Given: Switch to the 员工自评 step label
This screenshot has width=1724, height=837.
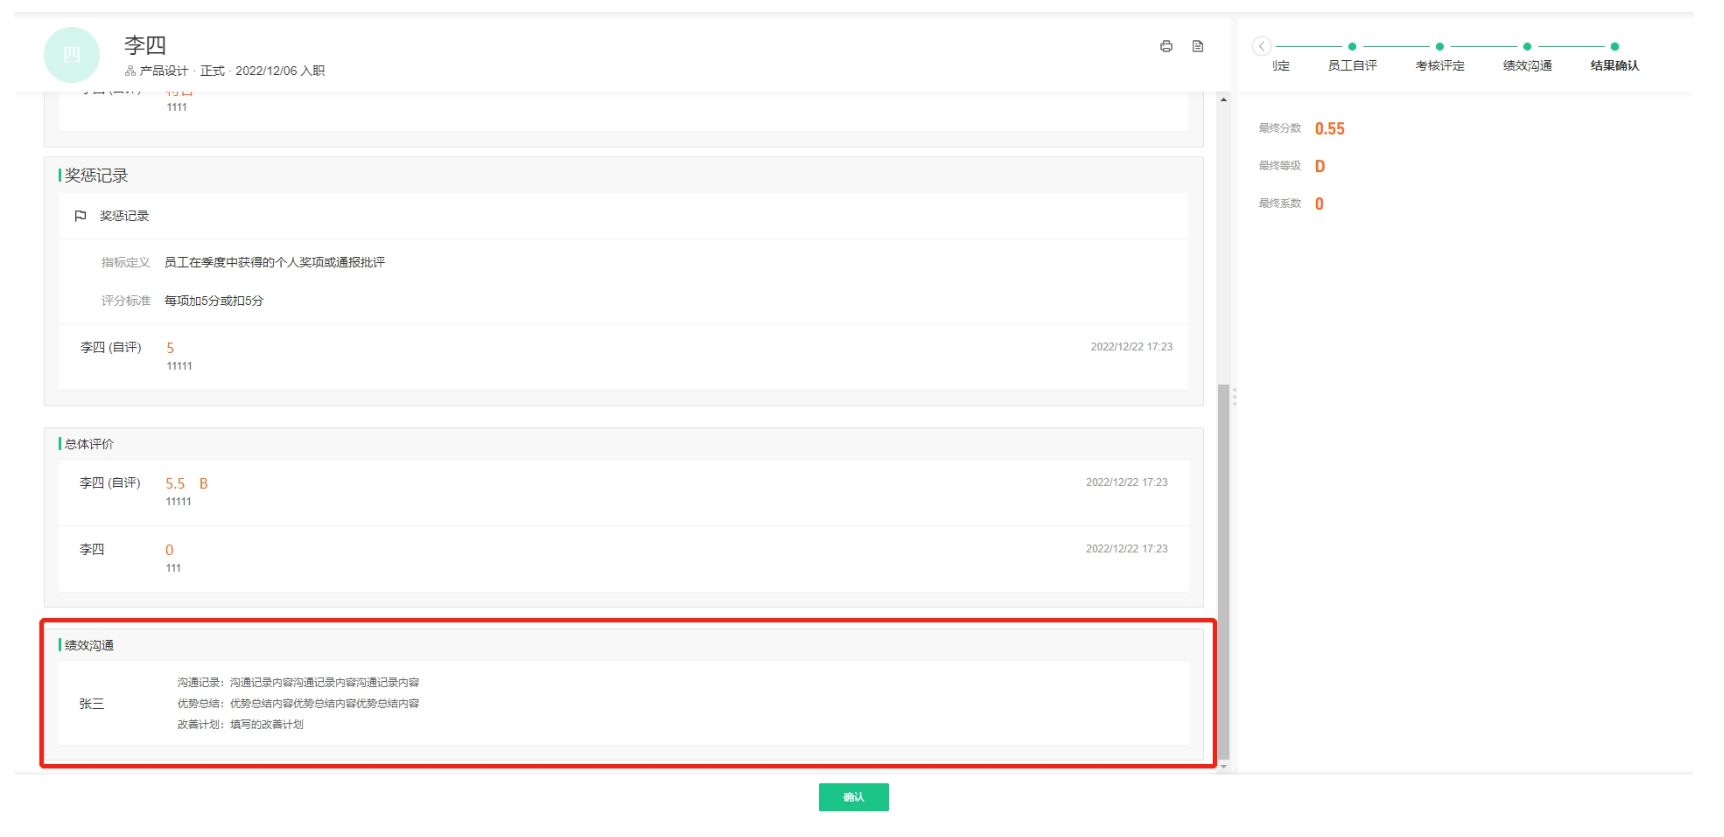Looking at the screenshot, I should (x=1352, y=66).
